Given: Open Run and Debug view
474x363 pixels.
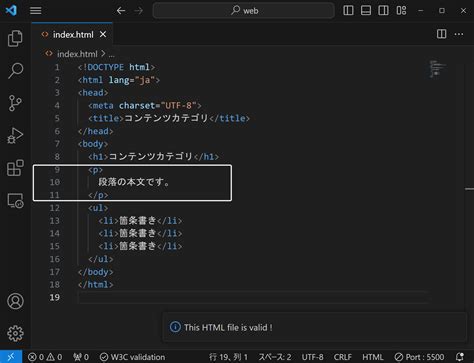Looking at the screenshot, I should click(x=15, y=135).
